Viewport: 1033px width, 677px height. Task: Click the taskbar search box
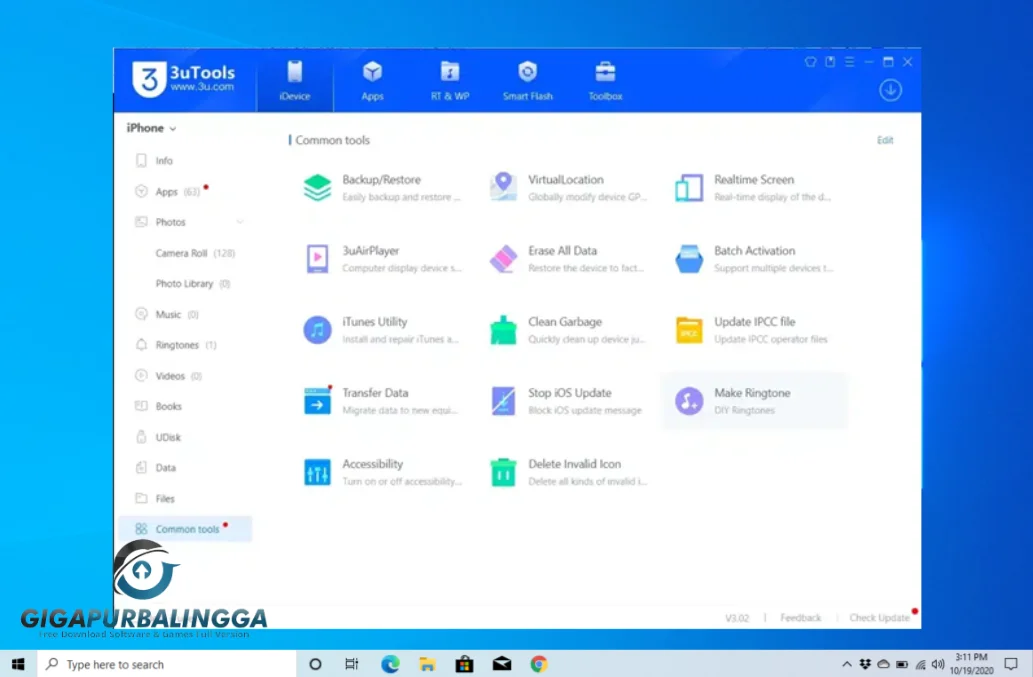167,664
